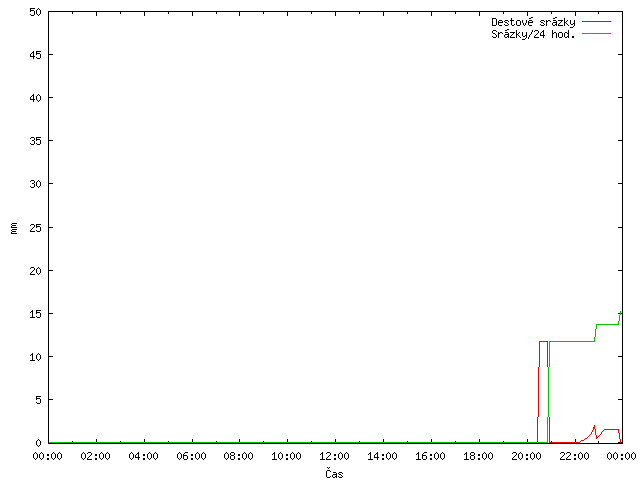Click the 12:00 time label
Image resolution: width=640 pixels, height=480 pixels.
[334, 456]
